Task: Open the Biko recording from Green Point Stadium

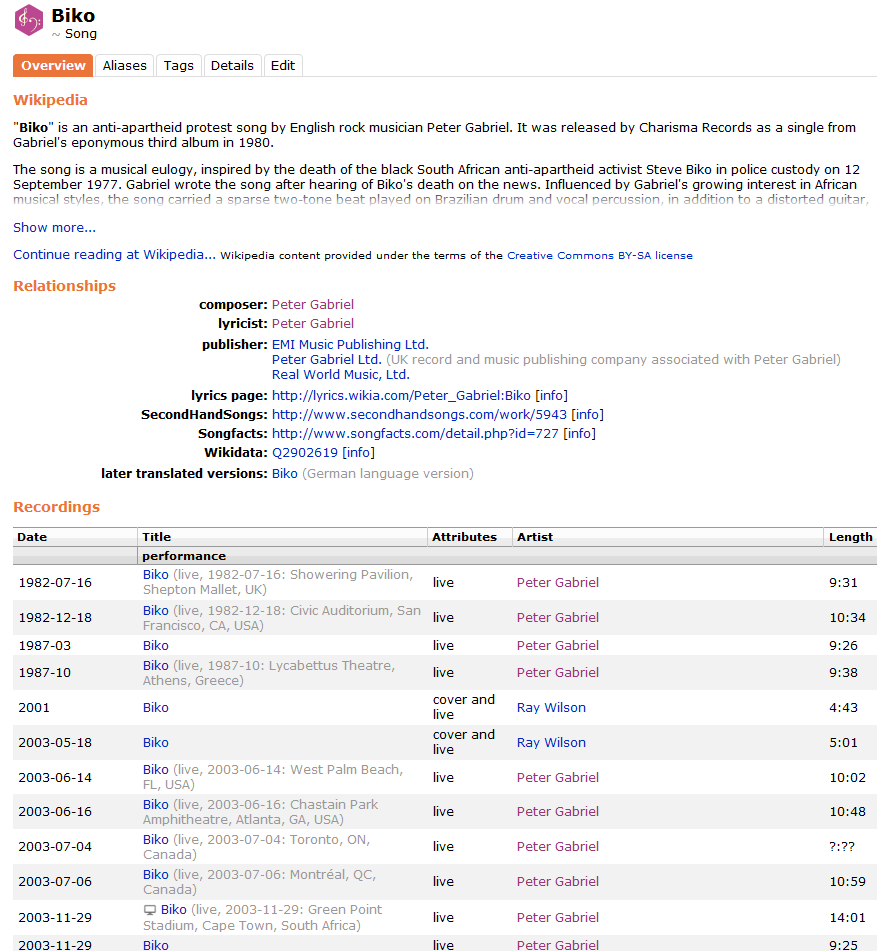Action: (173, 910)
